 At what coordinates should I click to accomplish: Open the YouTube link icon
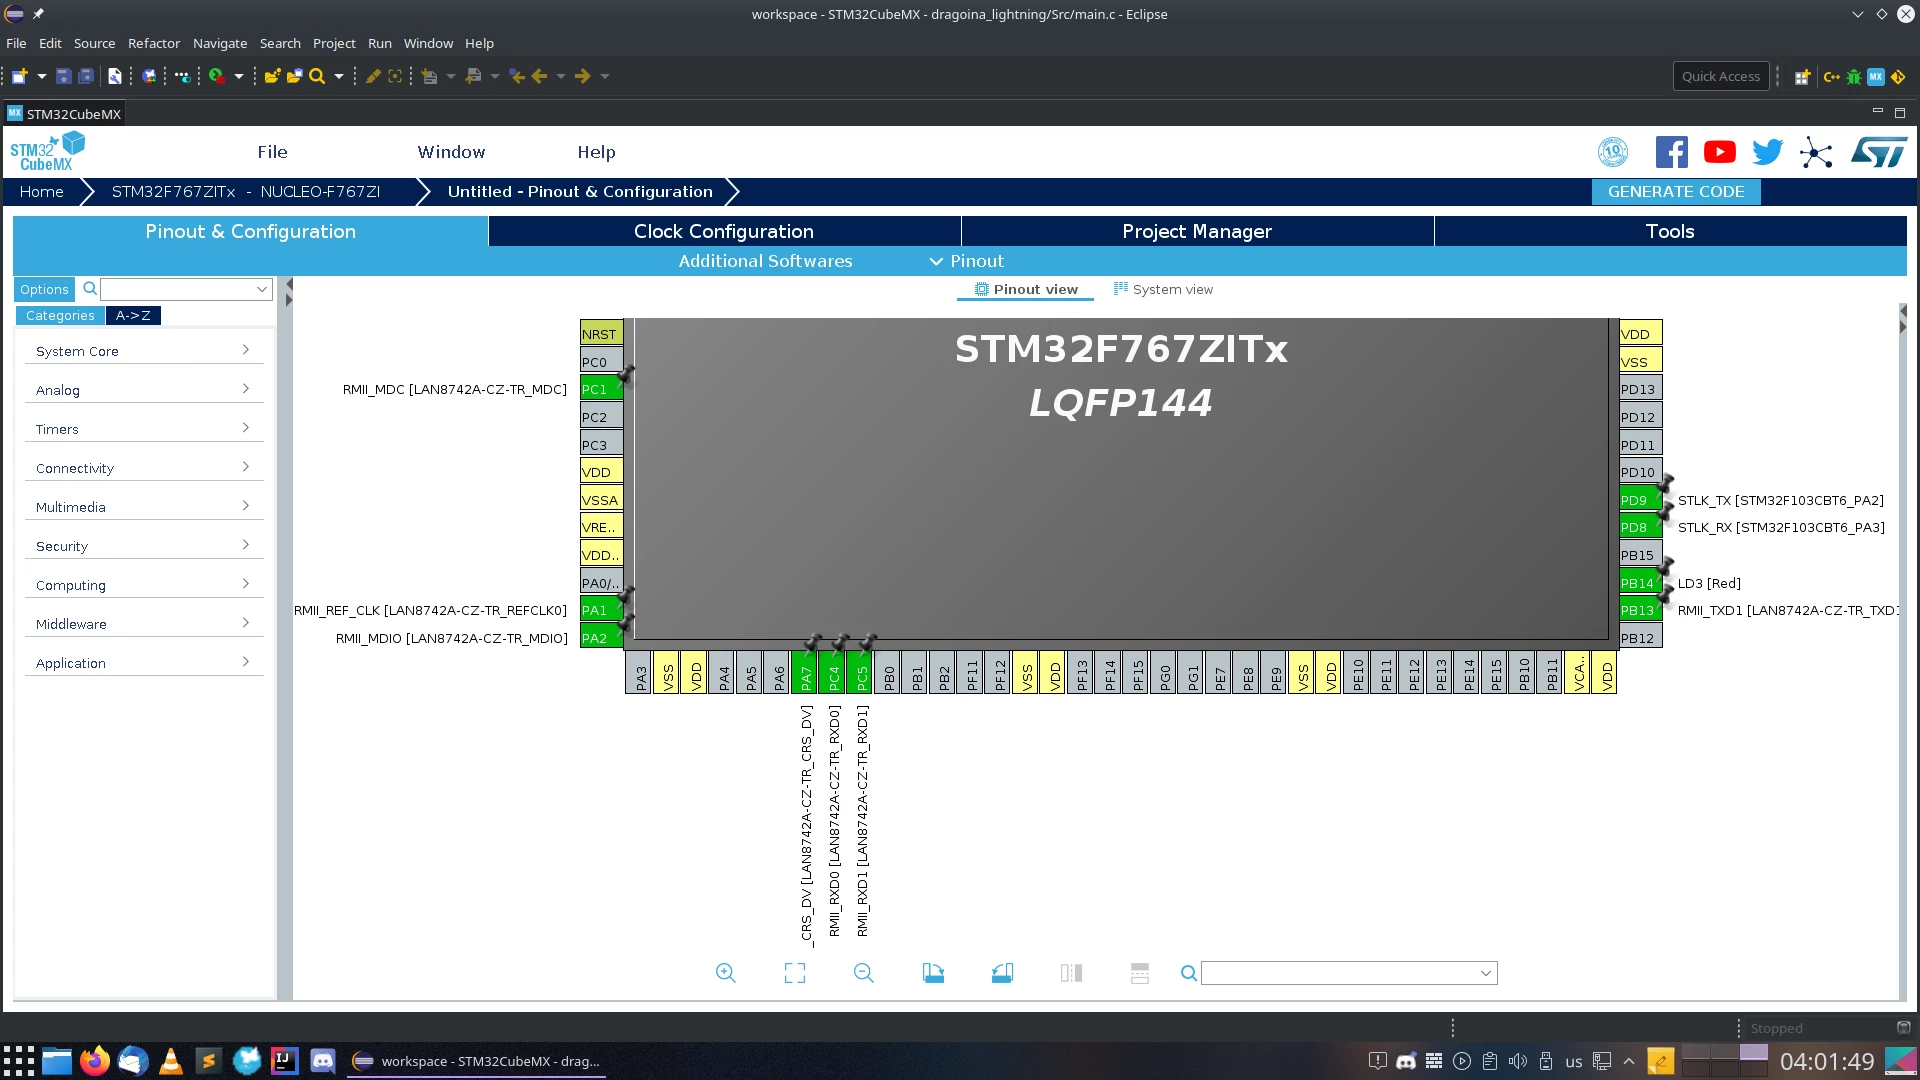[1720, 152]
